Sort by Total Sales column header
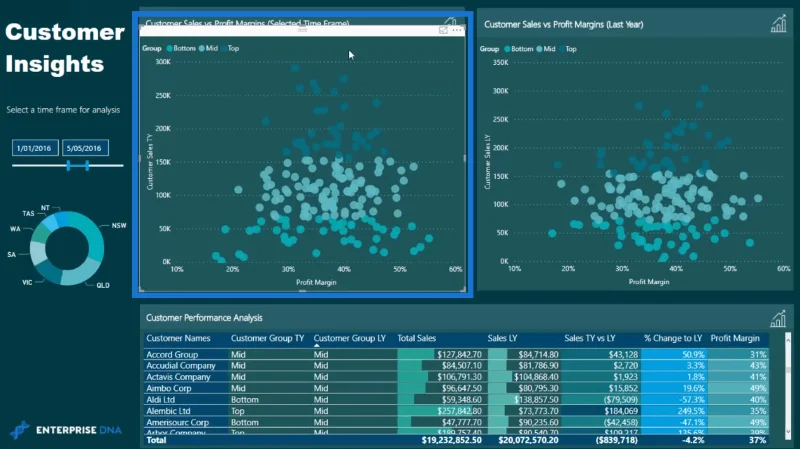This screenshot has width=800, height=449. 416,338
